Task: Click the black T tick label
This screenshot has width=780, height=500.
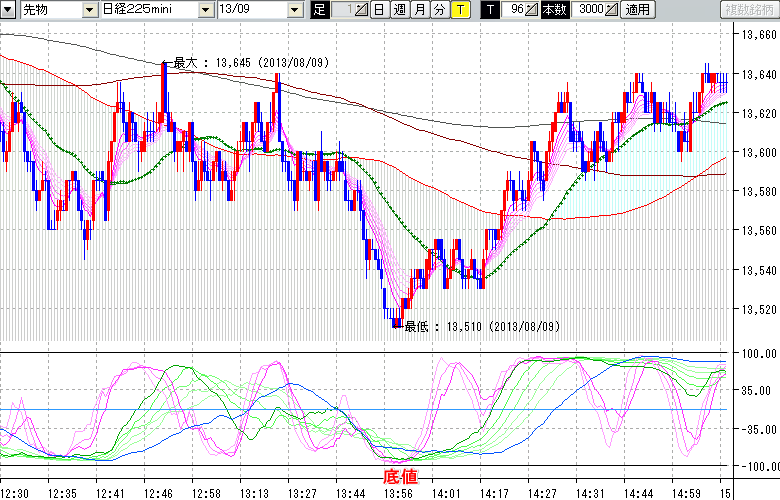Action: (x=489, y=9)
